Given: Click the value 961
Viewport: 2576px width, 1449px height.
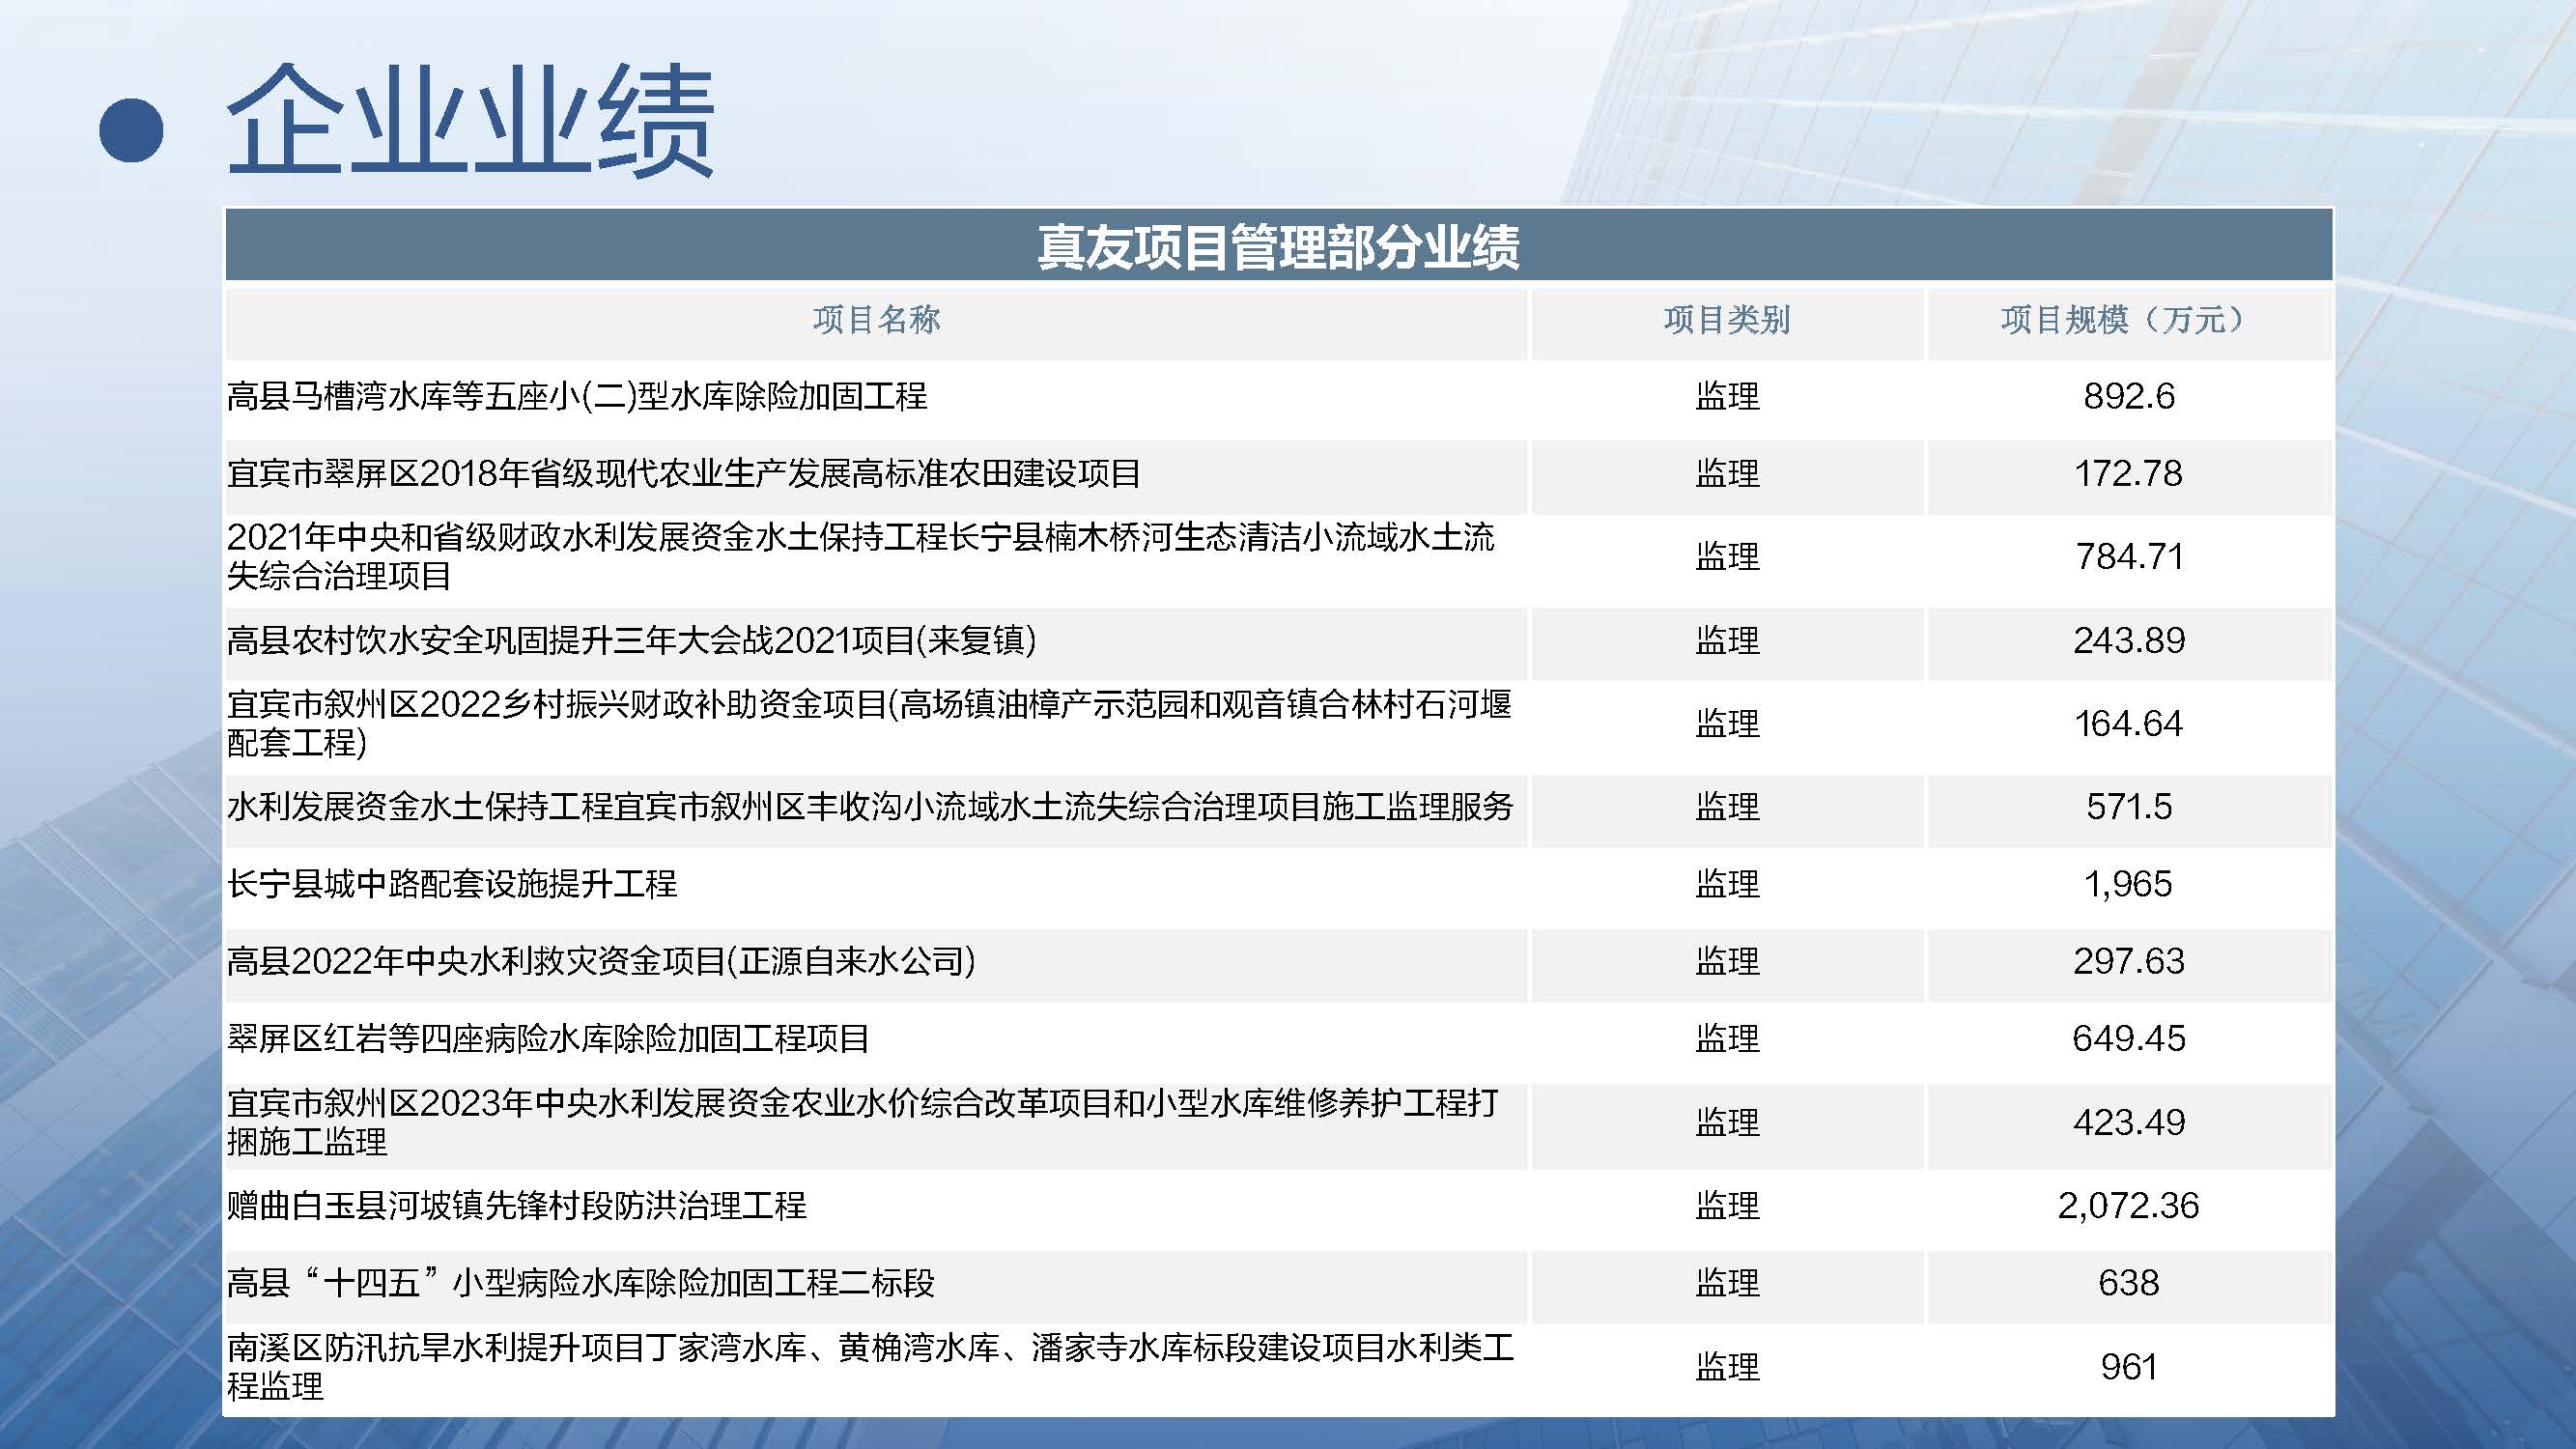Looking at the screenshot, I should [x=2129, y=1366].
